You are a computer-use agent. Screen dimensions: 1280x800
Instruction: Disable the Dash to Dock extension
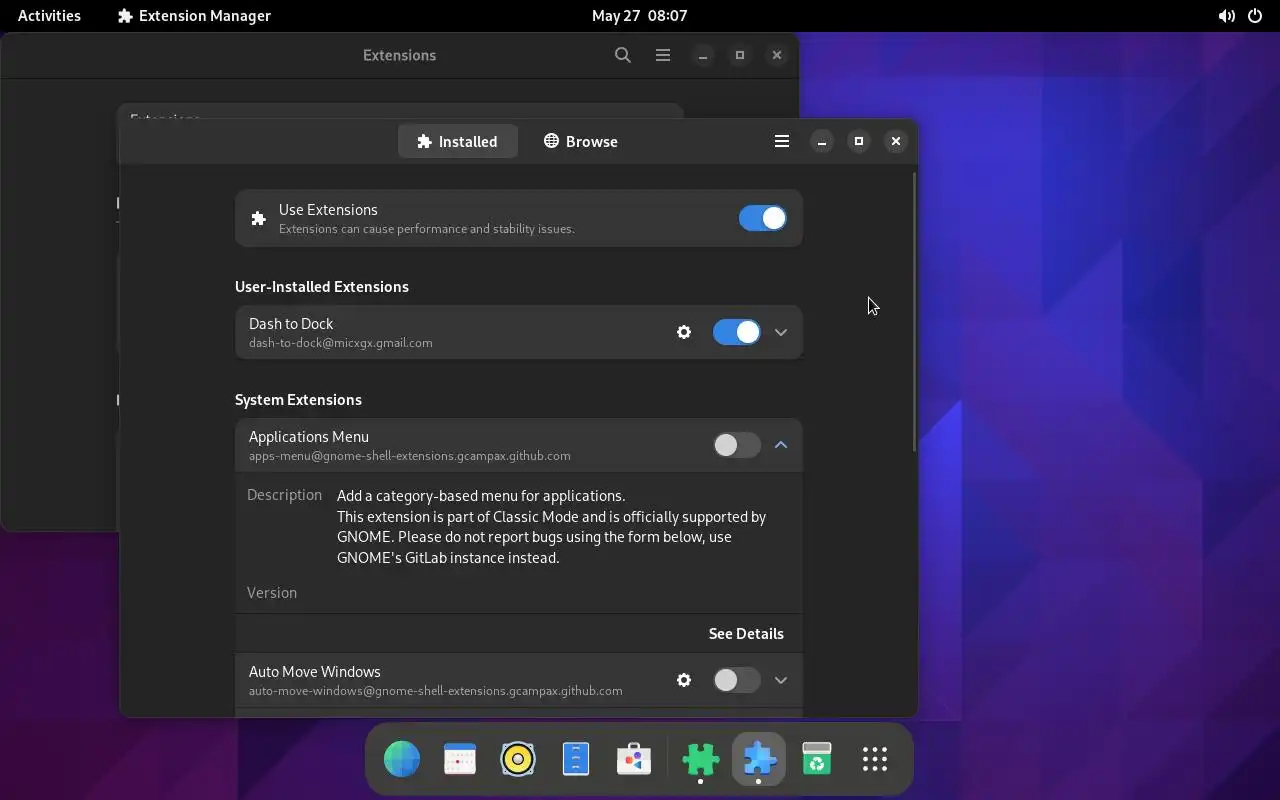click(x=736, y=332)
